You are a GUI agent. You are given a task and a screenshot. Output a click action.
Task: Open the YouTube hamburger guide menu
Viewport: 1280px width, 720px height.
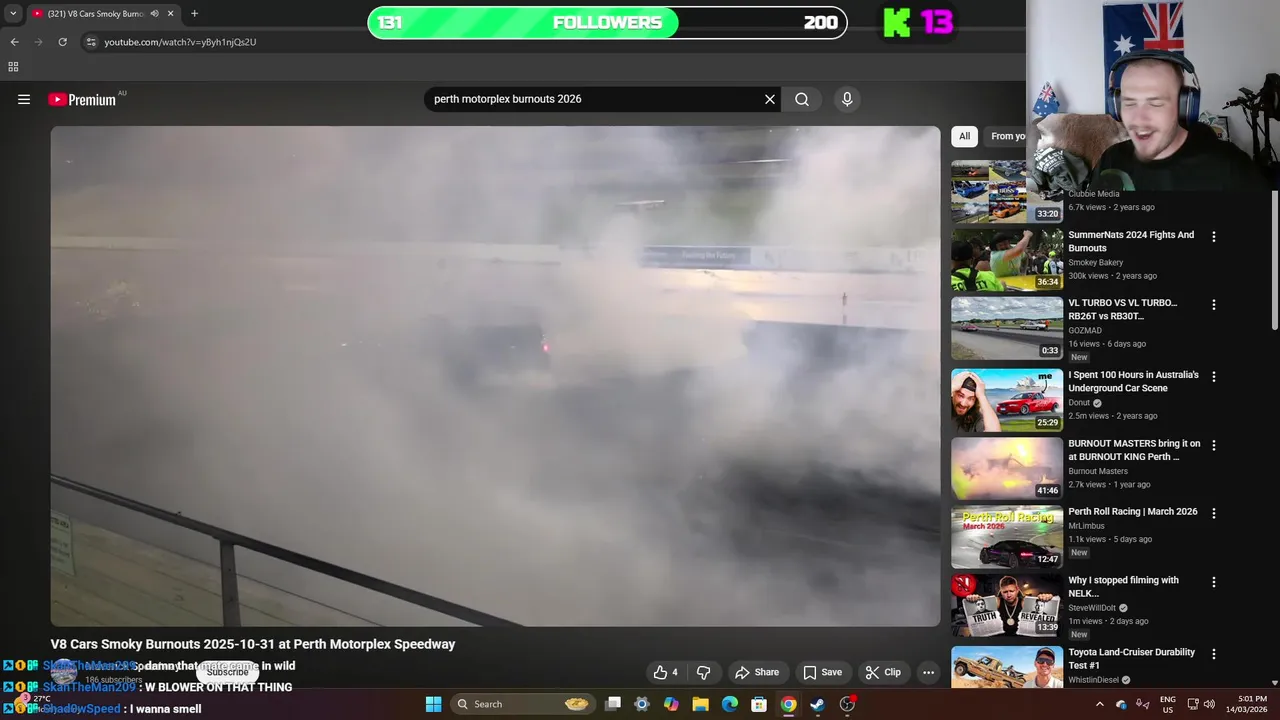(x=24, y=99)
